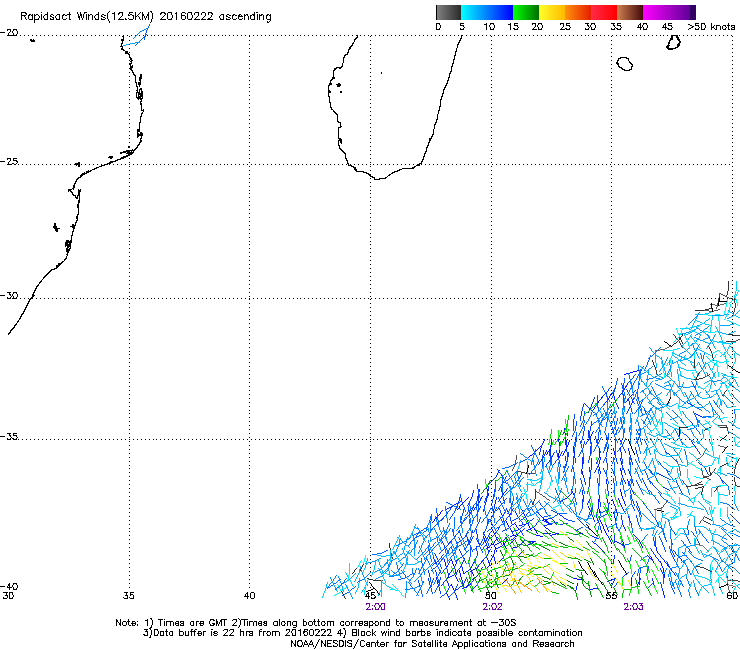
Task: Click the '5' label under the color legend
Action: click(x=462, y=27)
